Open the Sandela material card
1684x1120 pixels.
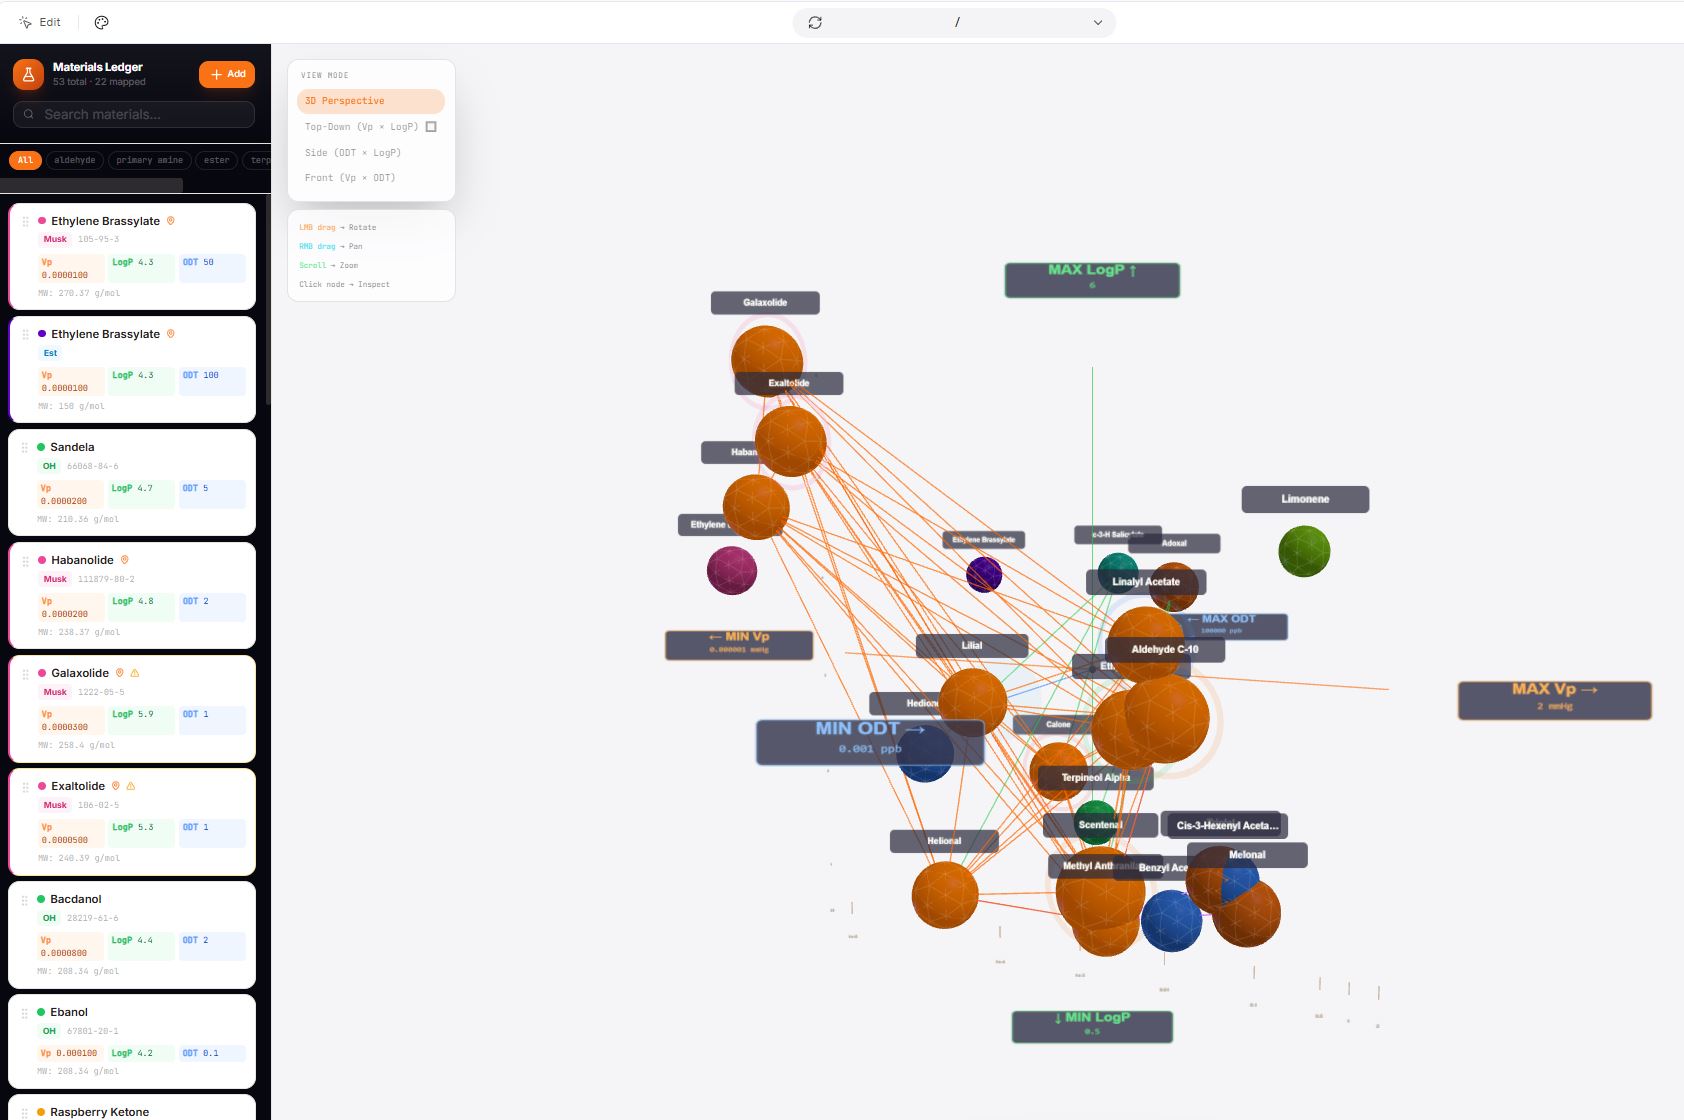click(x=132, y=482)
